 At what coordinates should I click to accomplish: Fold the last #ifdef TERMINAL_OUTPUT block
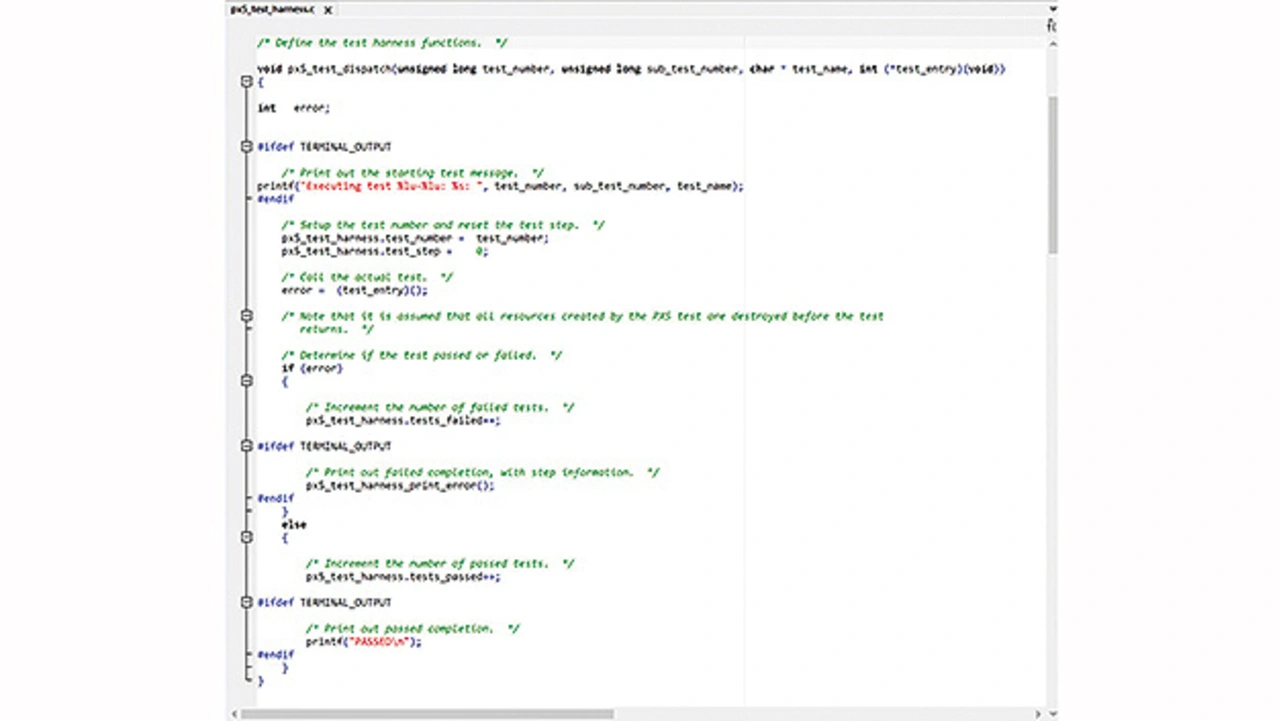[247, 602]
